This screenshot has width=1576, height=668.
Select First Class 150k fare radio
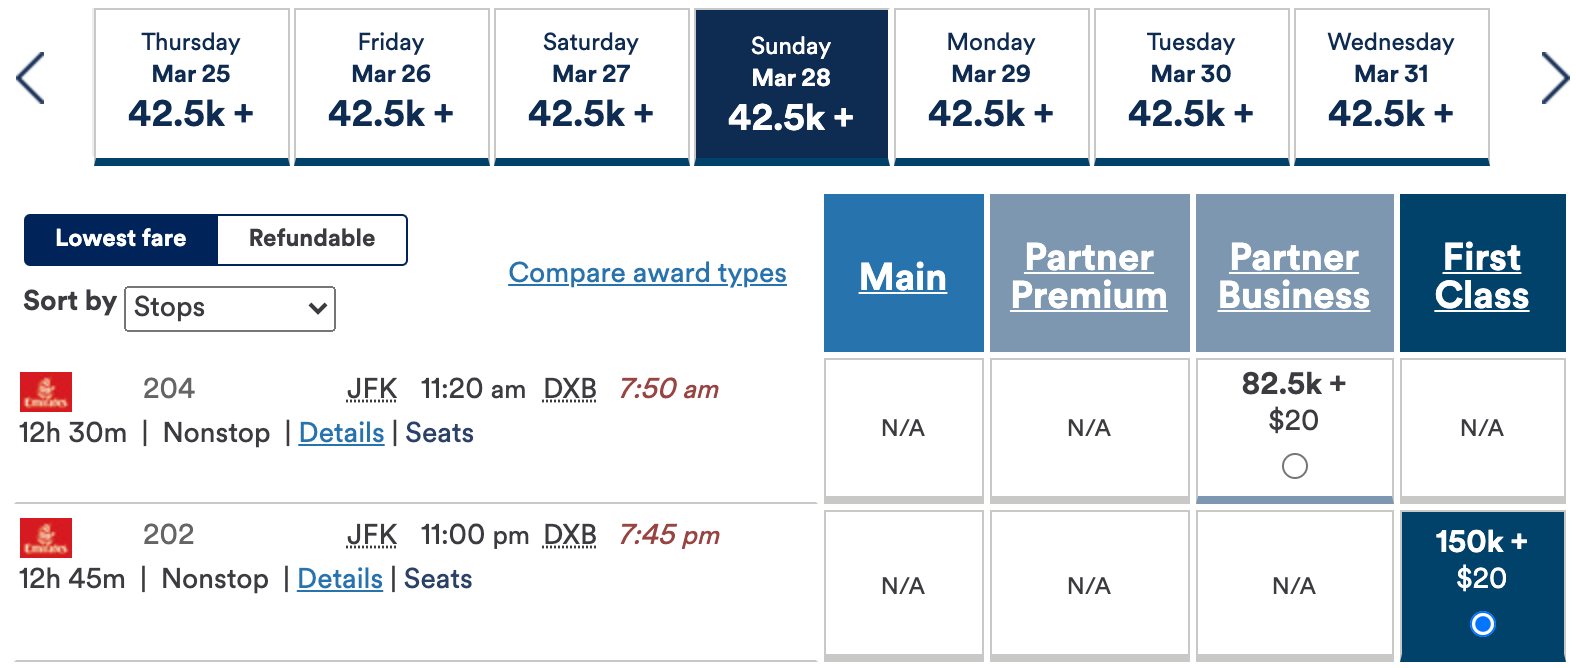1482,624
